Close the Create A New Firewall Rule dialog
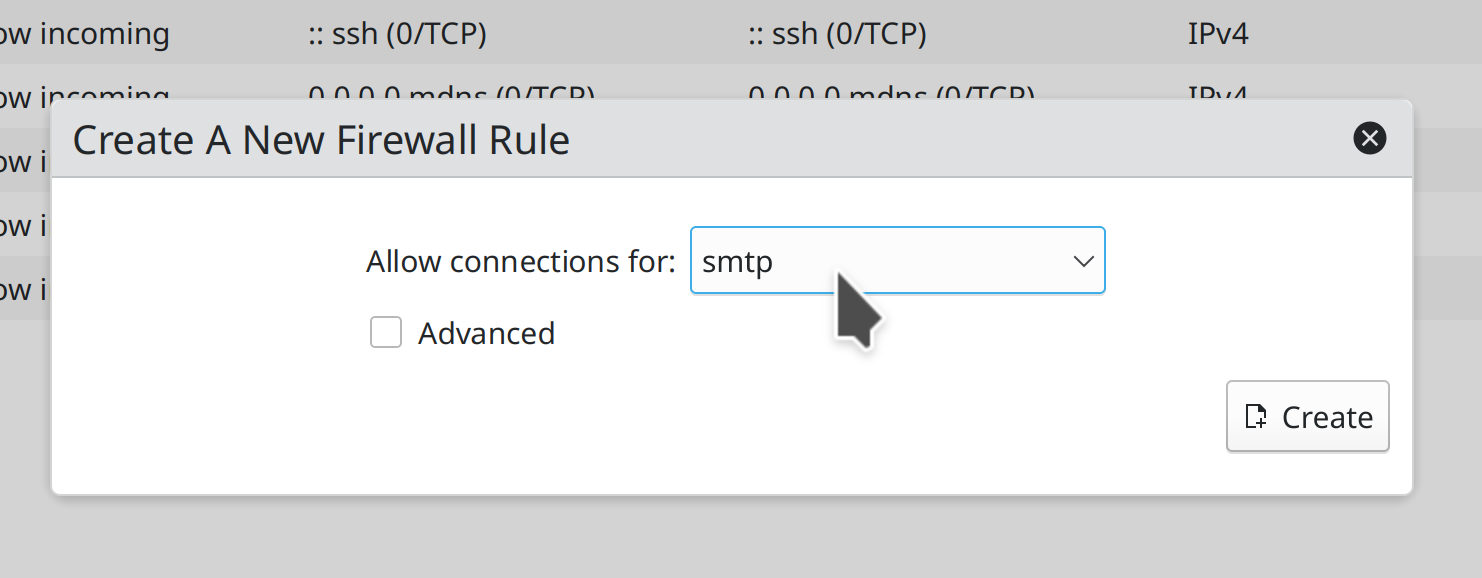The height and width of the screenshot is (578, 1482). click(1369, 138)
